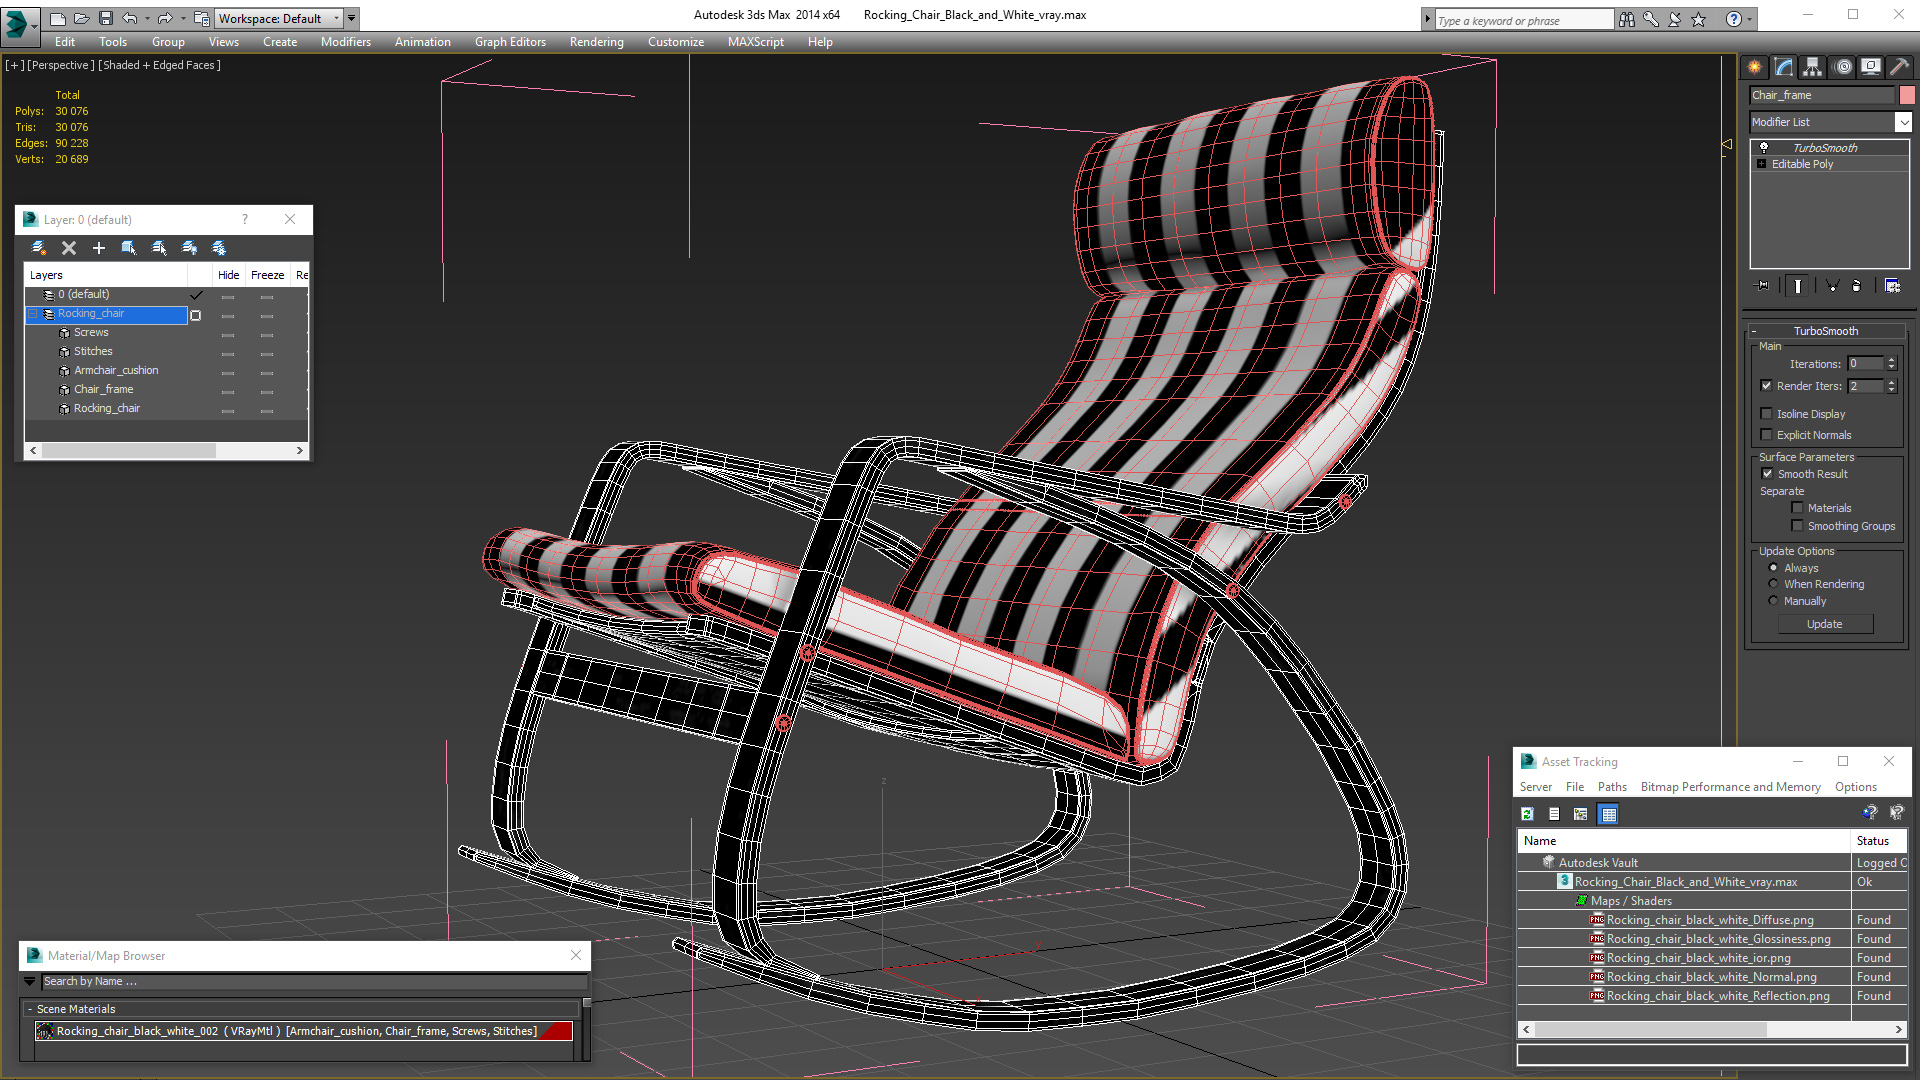The width and height of the screenshot is (1920, 1080).
Task: Click the Redo arrow icon
Action: tap(165, 18)
